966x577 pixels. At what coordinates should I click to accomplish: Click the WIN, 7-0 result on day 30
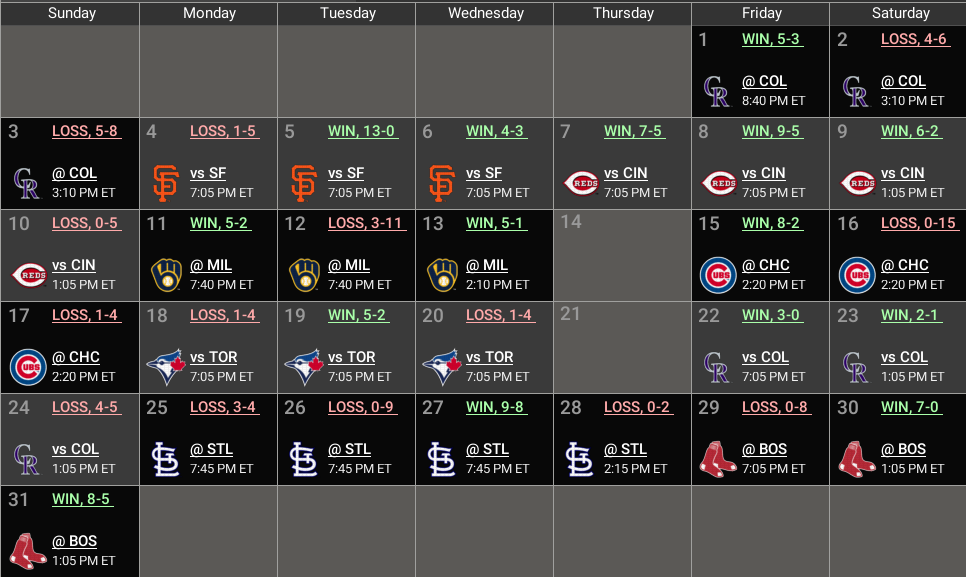(x=909, y=407)
